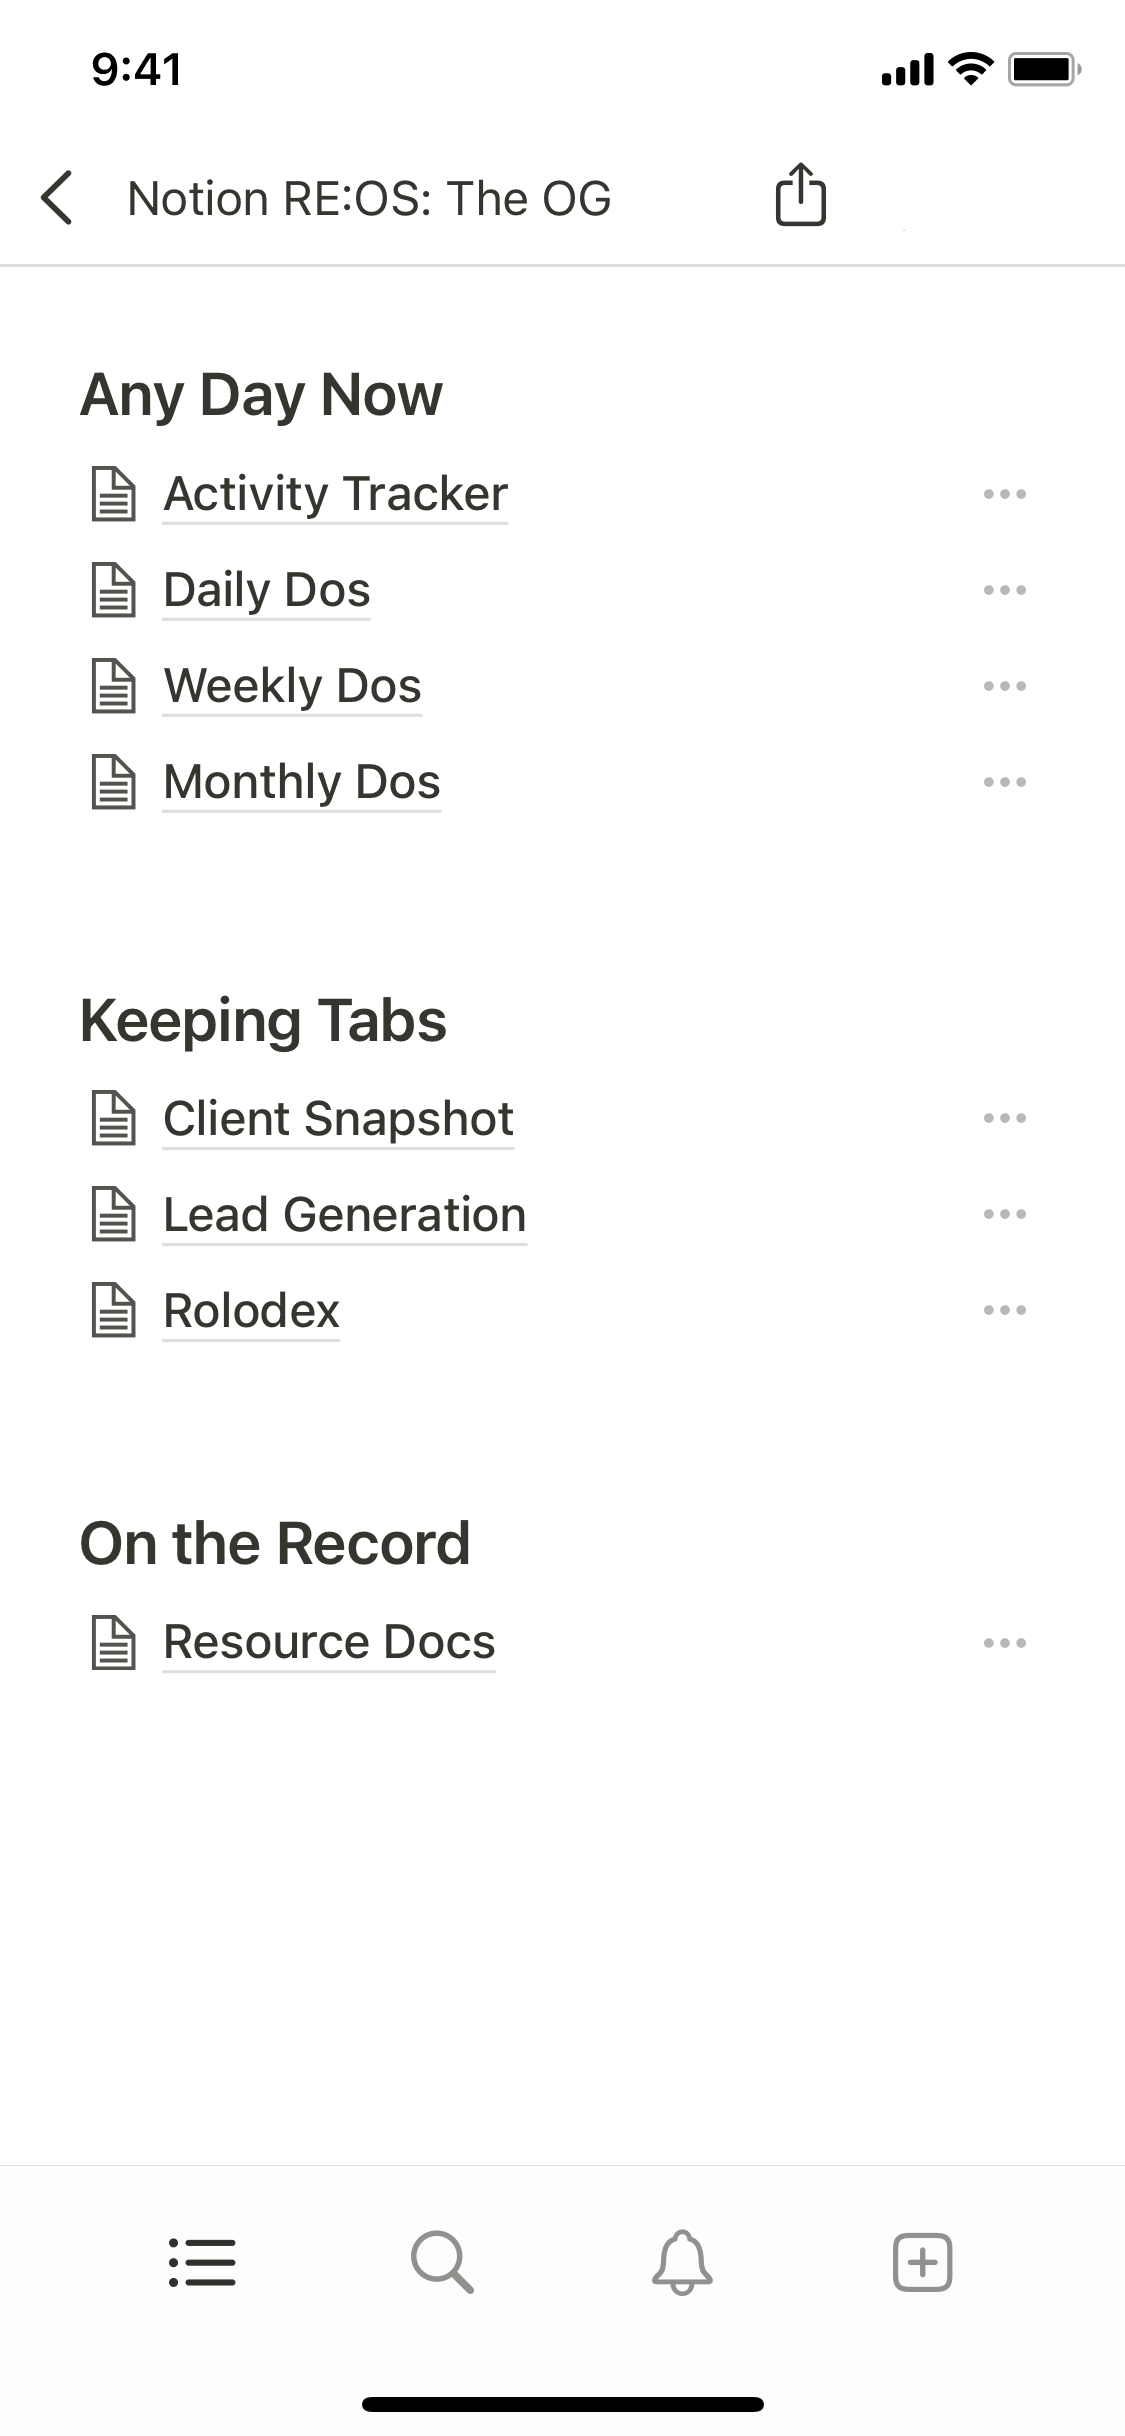1125x2436 pixels.
Task: Open the Lead Generation page
Action: 344,1214
